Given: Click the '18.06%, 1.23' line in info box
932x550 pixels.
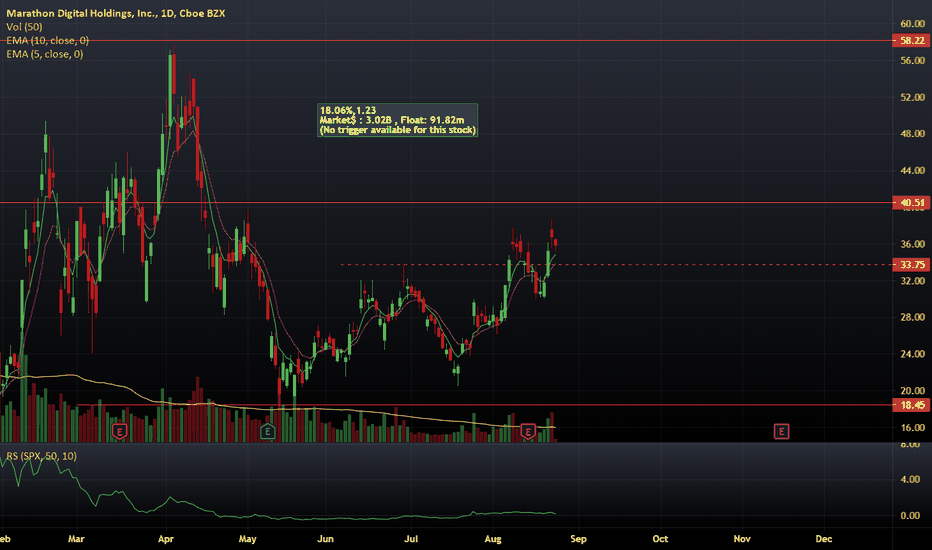Looking at the screenshot, I should [348, 110].
